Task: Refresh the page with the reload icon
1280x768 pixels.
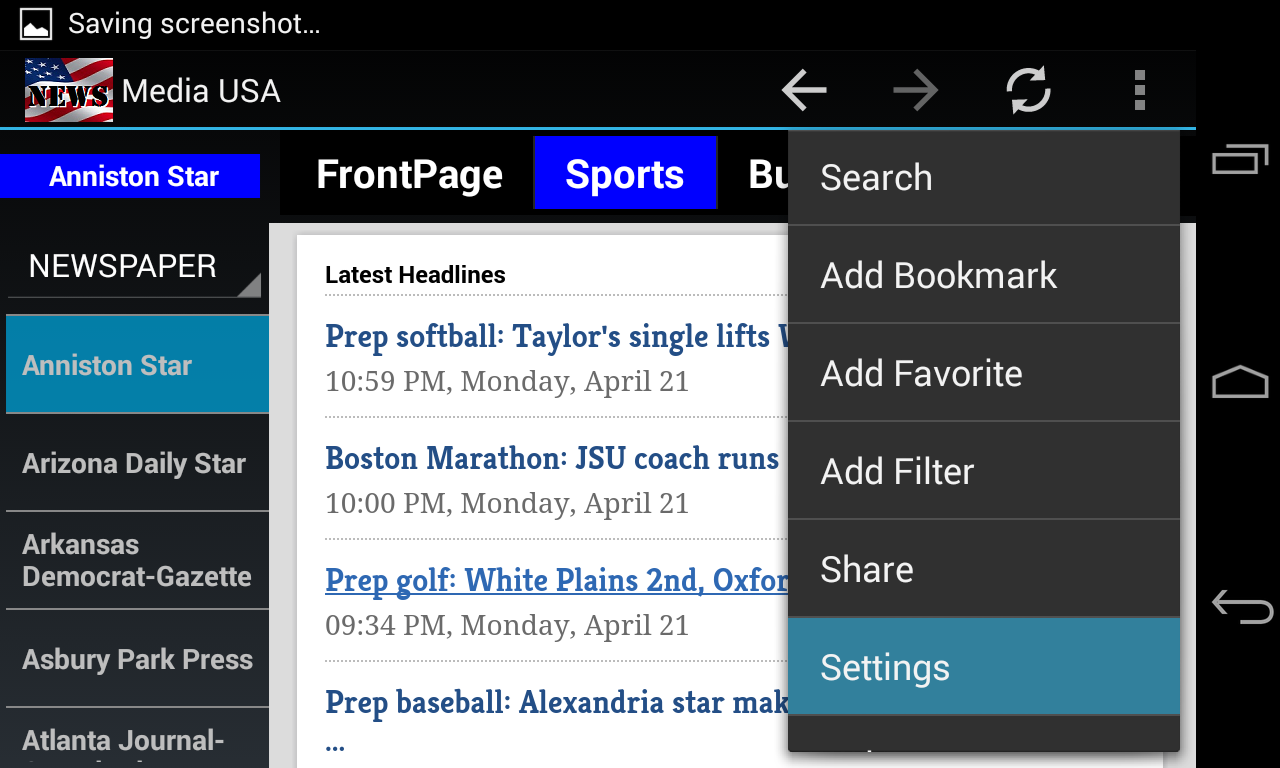Action: click(x=1028, y=91)
